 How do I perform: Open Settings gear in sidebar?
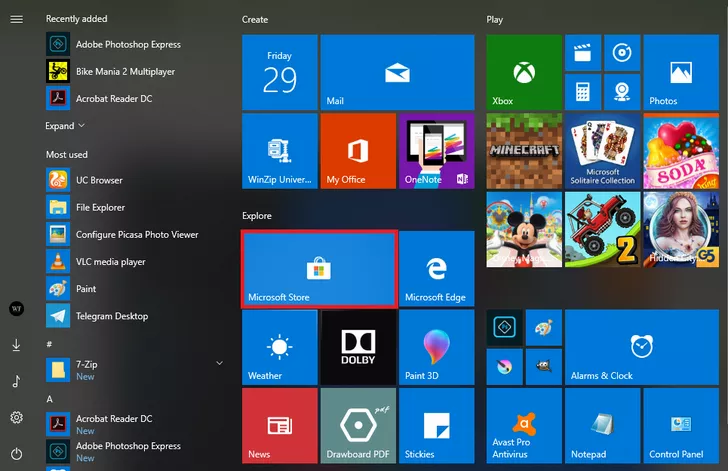click(16, 418)
